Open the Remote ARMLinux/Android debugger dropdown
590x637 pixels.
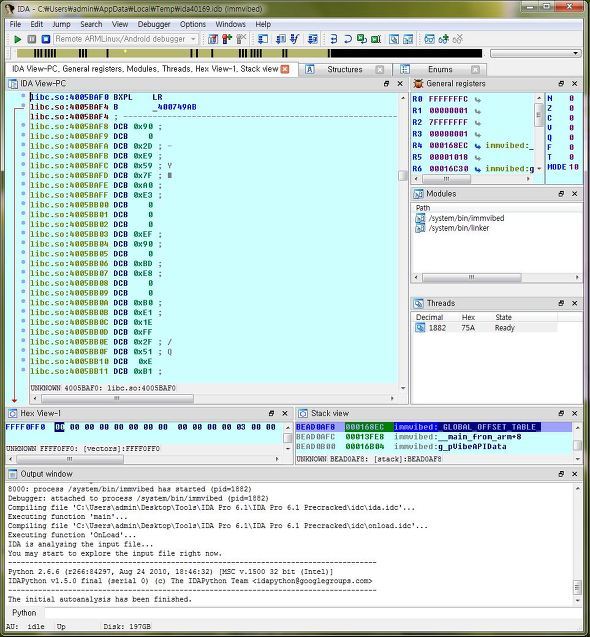(193, 39)
